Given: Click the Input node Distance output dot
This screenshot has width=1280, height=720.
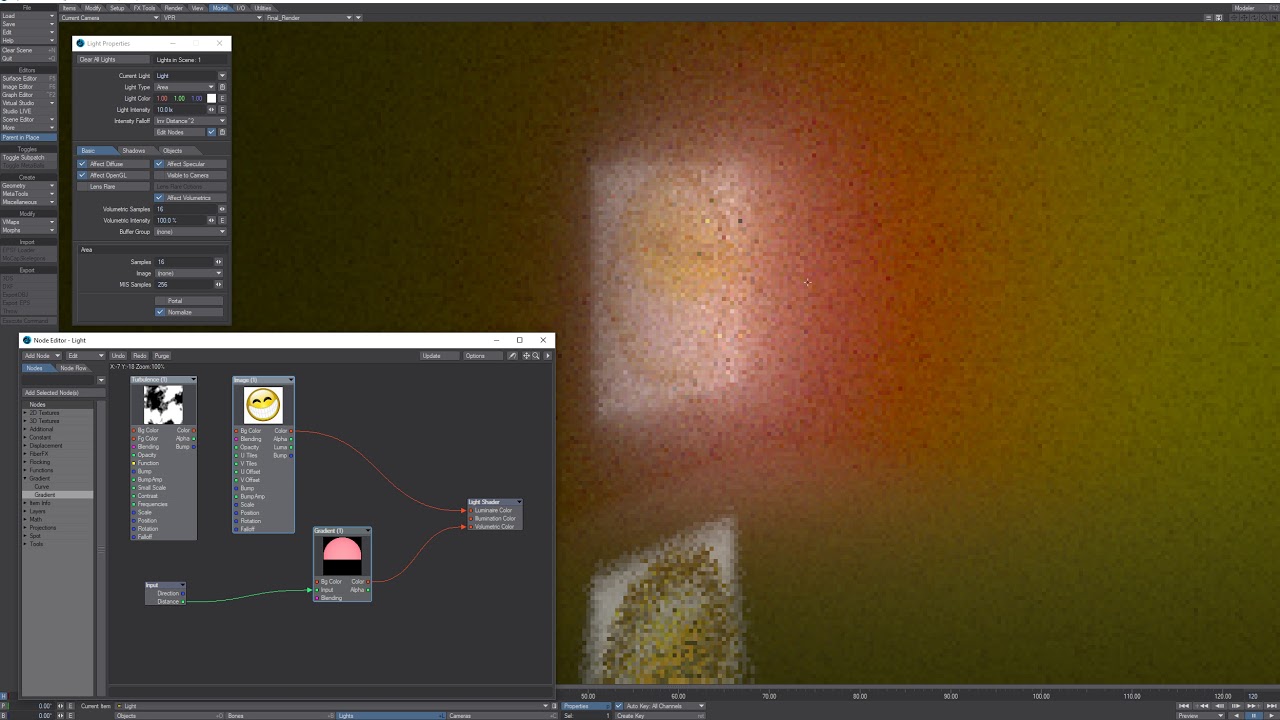Looking at the screenshot, I should coord(183,602).
